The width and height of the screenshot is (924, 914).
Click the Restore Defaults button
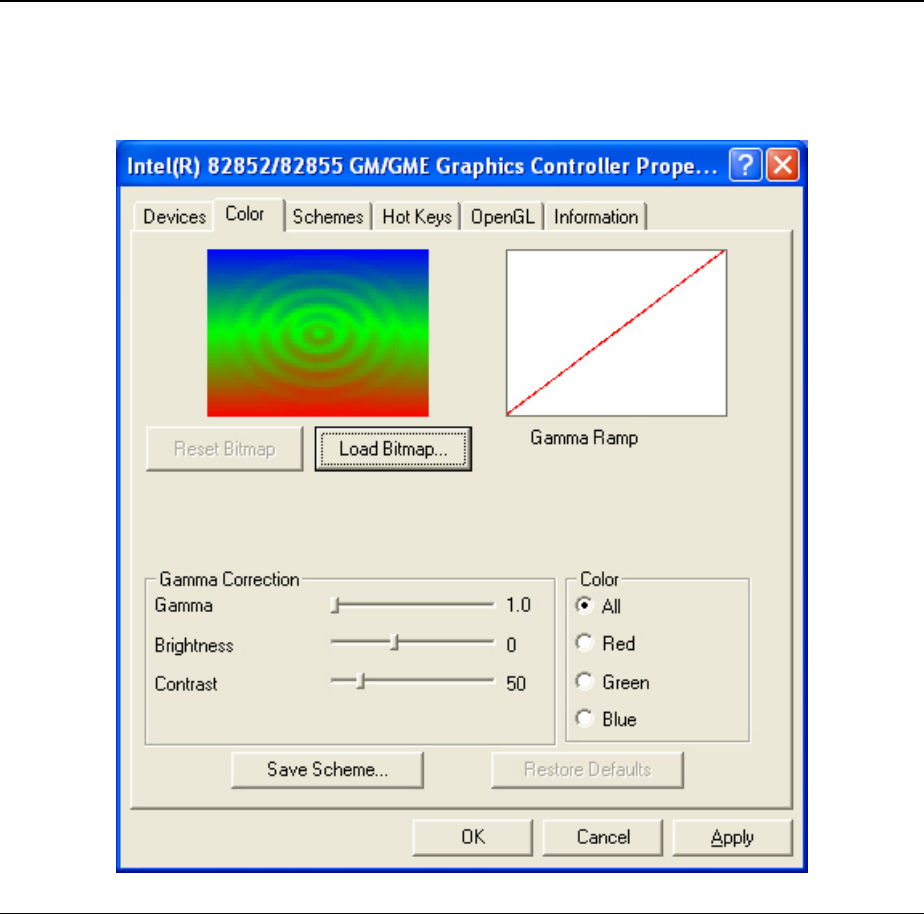[588, 770]
